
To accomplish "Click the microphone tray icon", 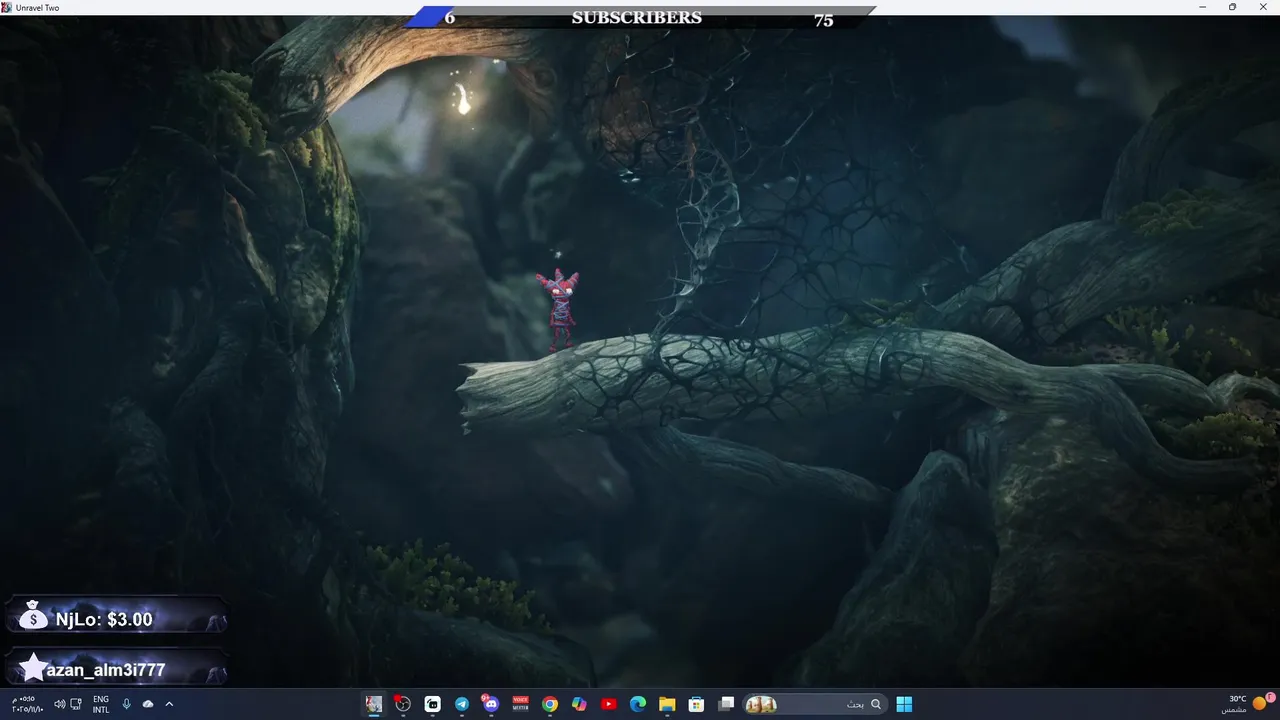I will 127,704.
